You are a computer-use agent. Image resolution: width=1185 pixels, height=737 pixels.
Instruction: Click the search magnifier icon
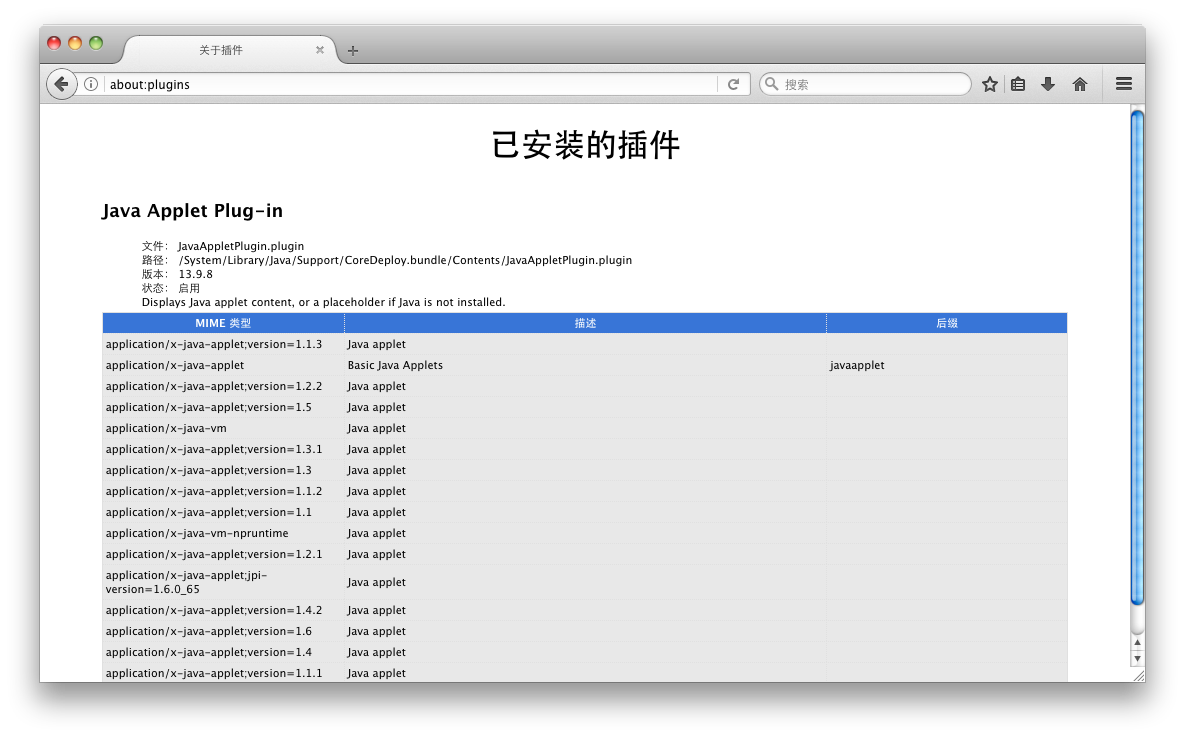pos(771,85)
